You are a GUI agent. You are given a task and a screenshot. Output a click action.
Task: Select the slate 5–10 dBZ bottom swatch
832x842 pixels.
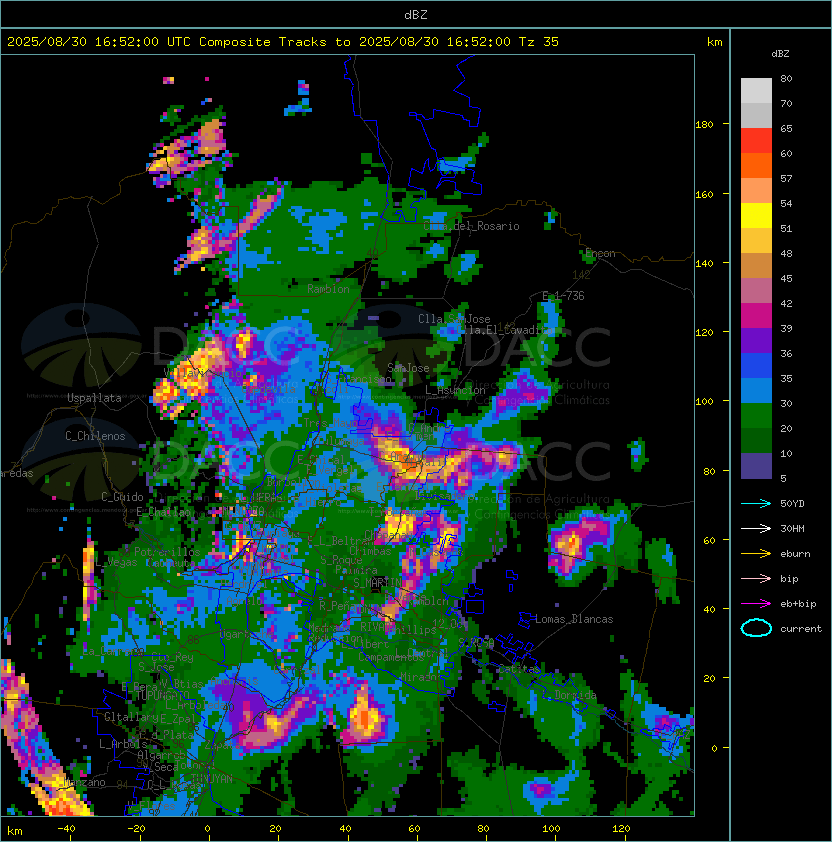pos(756,466)
